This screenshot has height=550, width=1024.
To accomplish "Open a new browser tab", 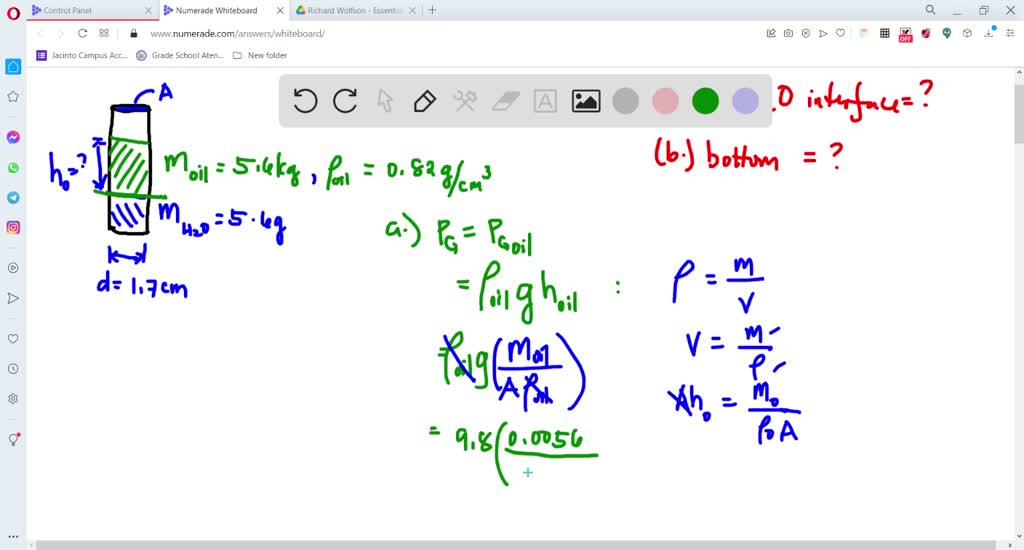I will click(x=432, y=10).
